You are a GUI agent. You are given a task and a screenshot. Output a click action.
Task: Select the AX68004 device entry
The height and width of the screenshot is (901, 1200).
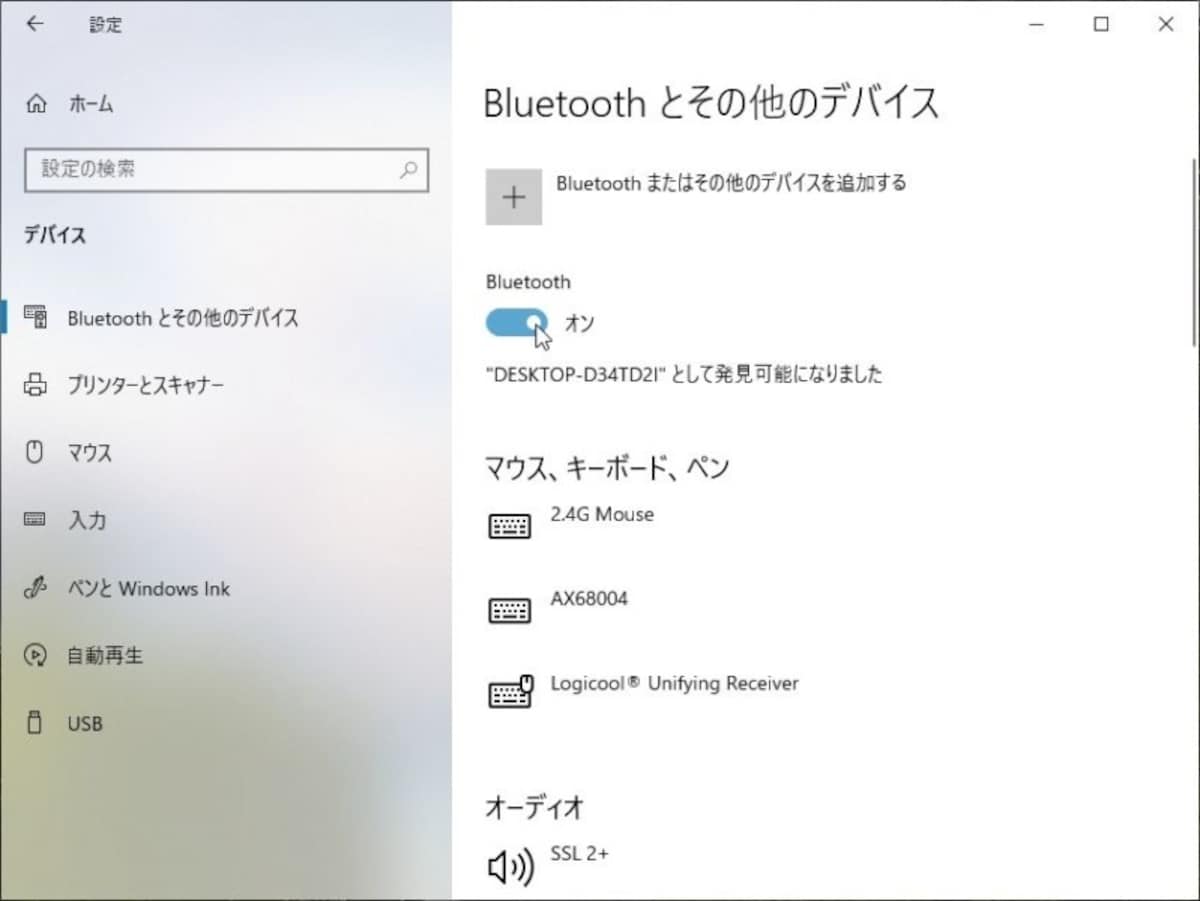[589, 599]
